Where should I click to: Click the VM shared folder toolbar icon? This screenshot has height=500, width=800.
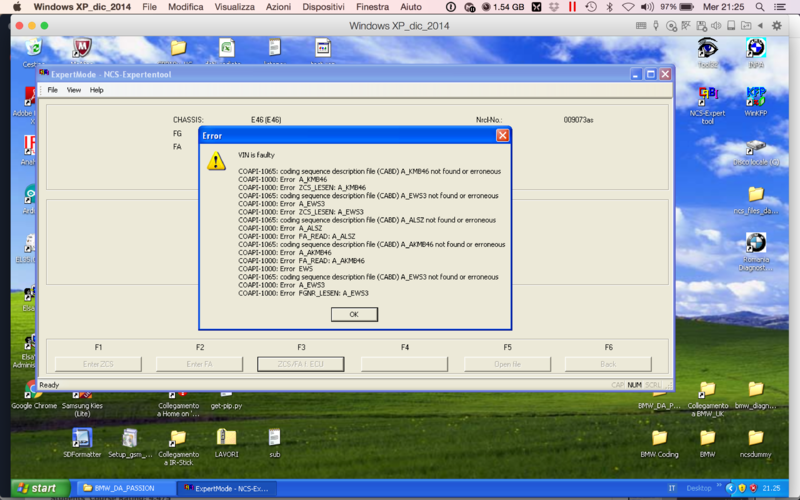tap(746, 26)
